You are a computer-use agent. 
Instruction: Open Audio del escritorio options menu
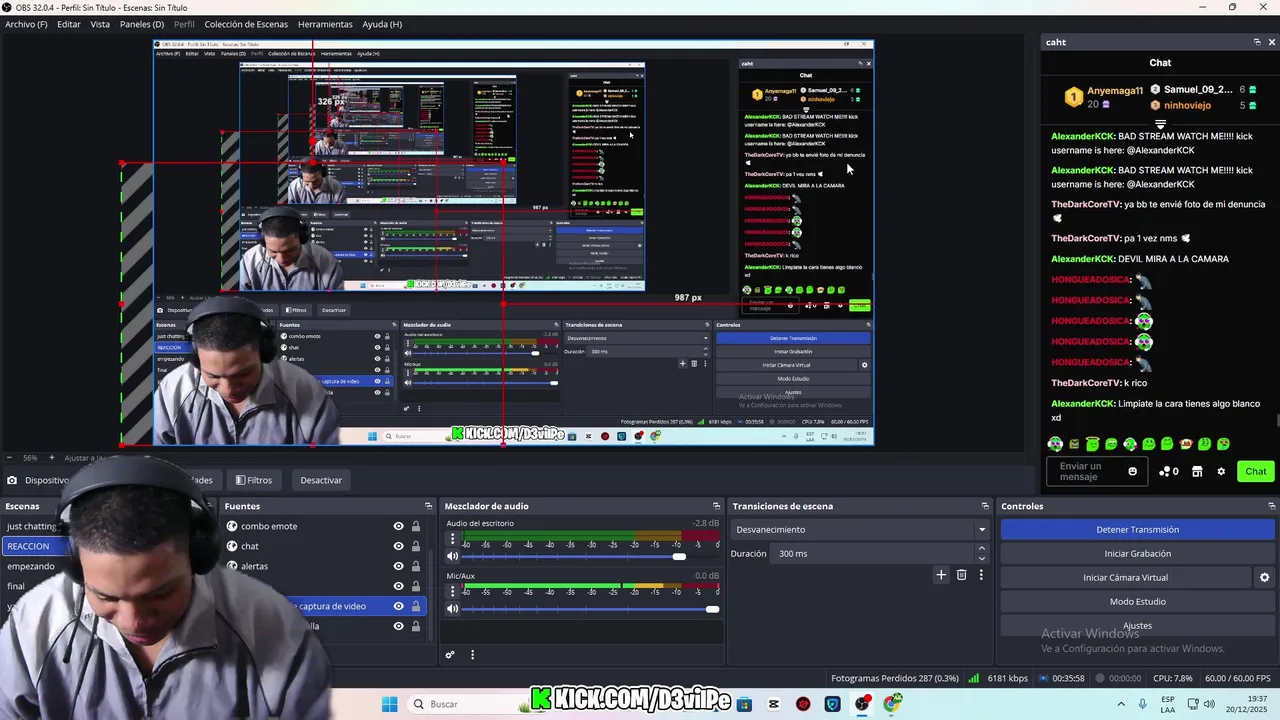click(x=452, y=539)
